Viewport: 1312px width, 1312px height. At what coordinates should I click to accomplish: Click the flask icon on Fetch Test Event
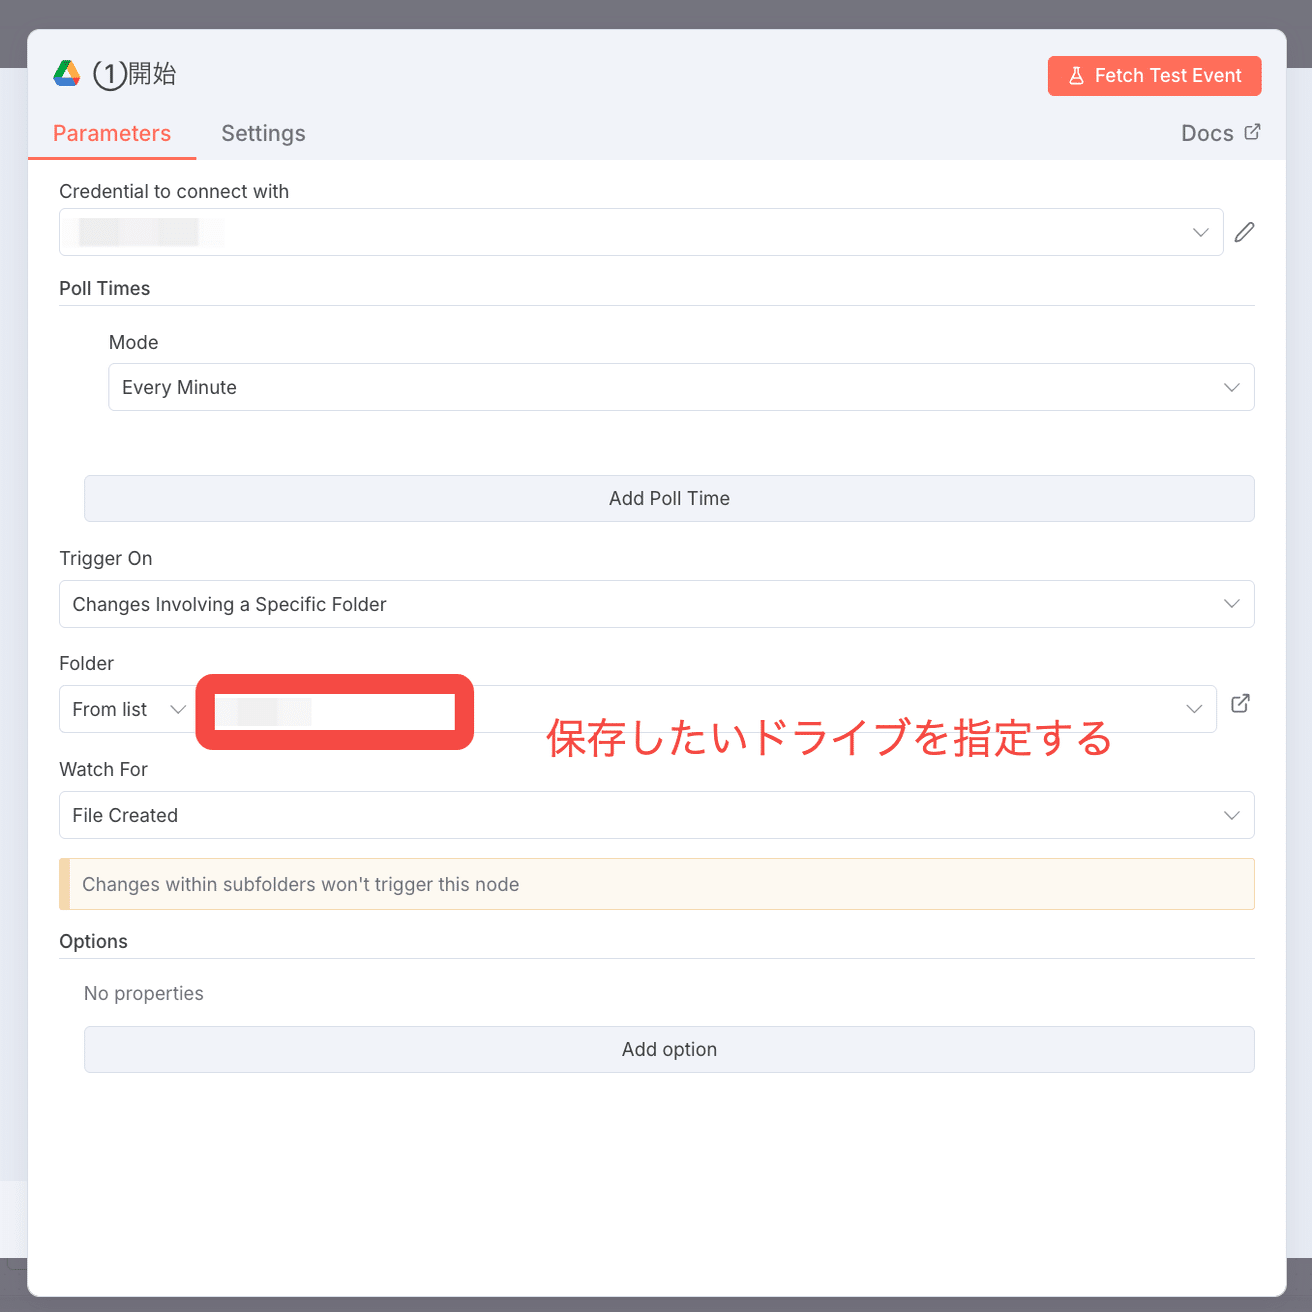[1077, 75]
